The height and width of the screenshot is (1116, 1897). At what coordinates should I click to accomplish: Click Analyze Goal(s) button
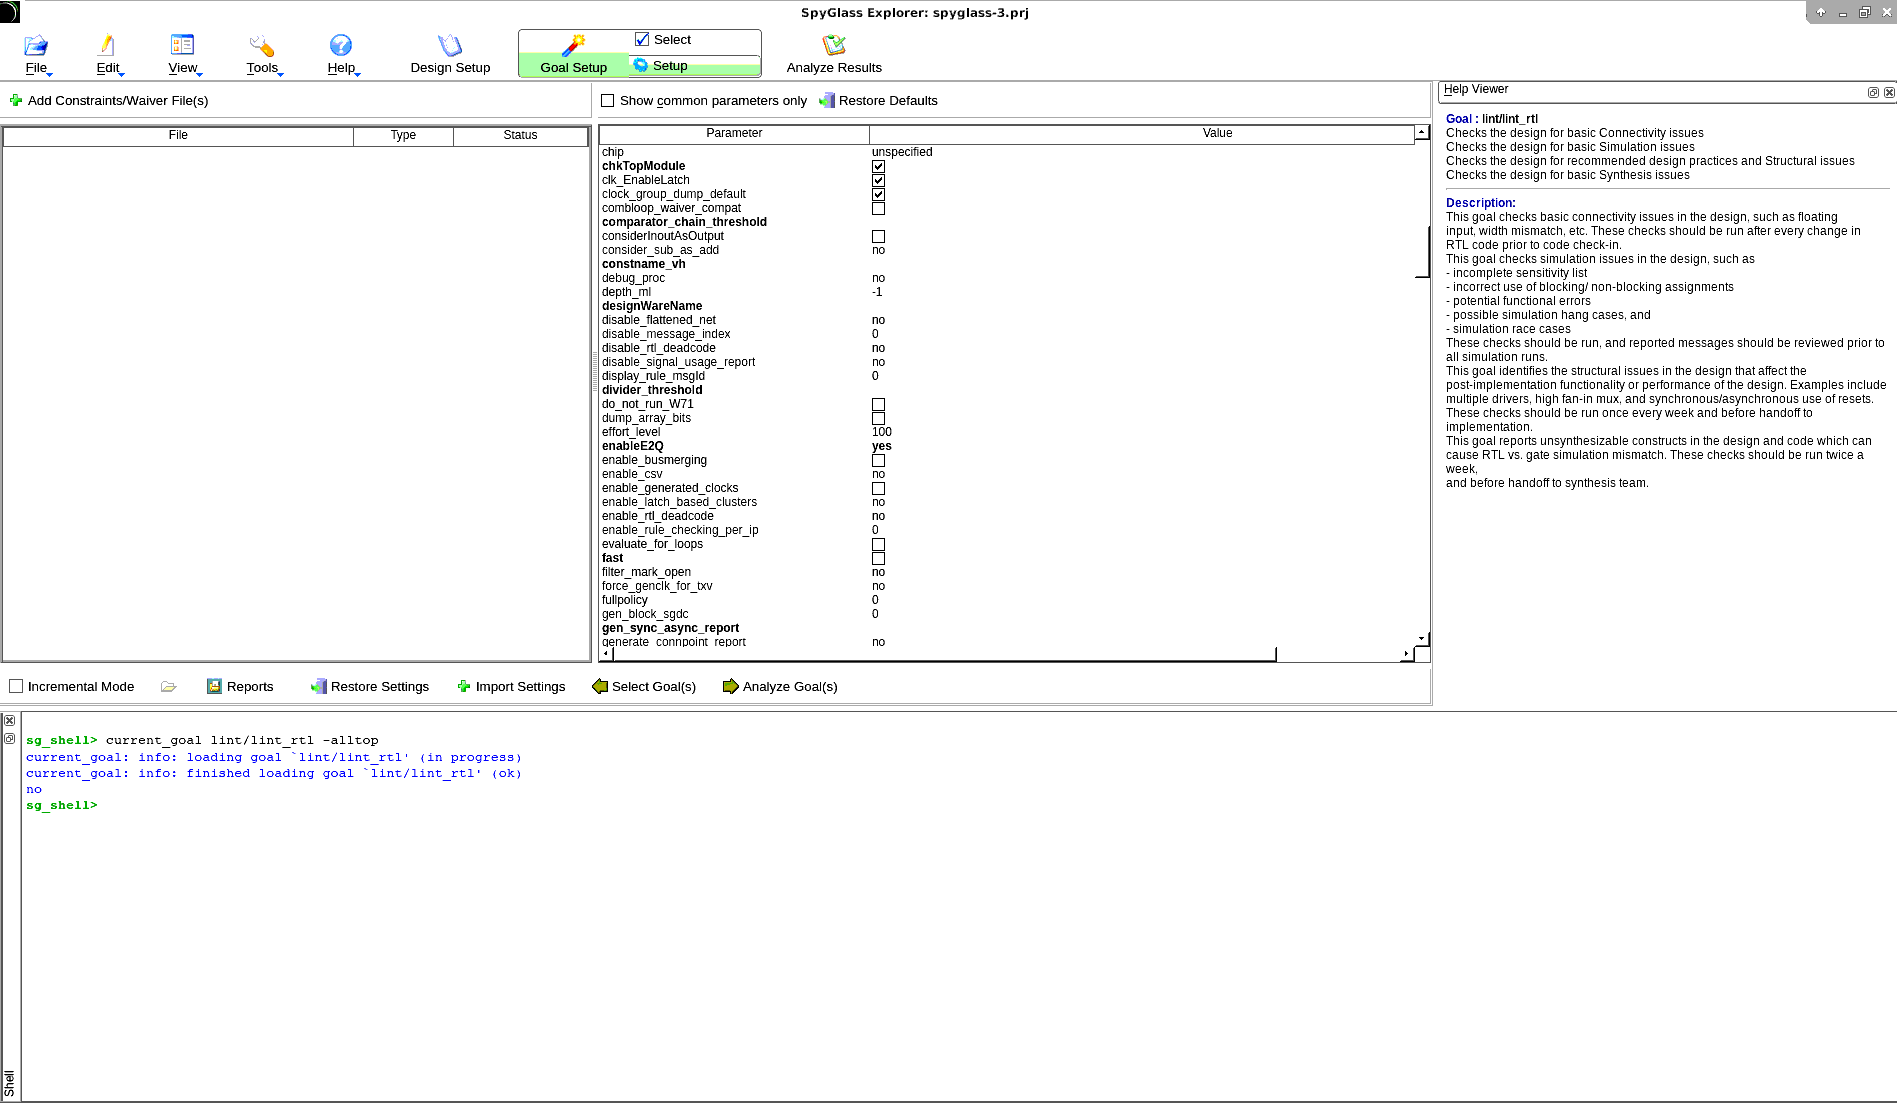780,686
